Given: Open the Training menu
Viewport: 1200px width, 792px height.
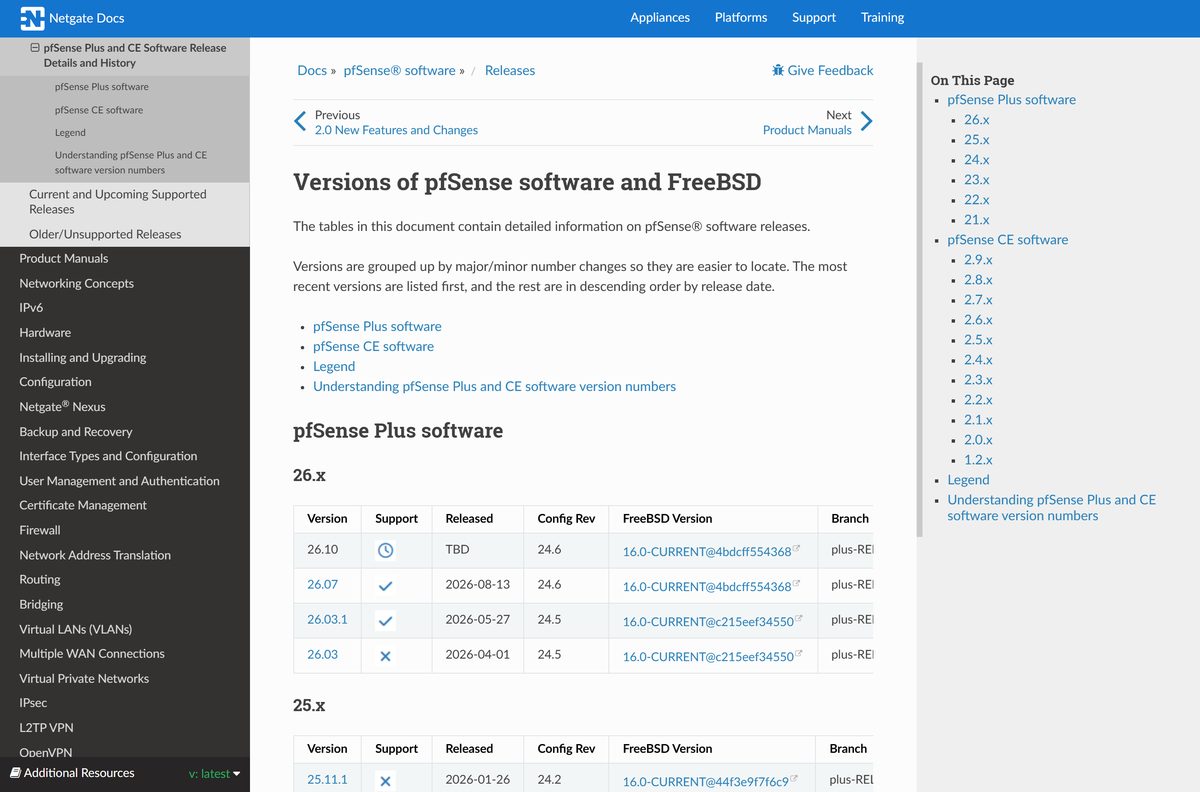Looking at the screenshot, I should 882,17.
